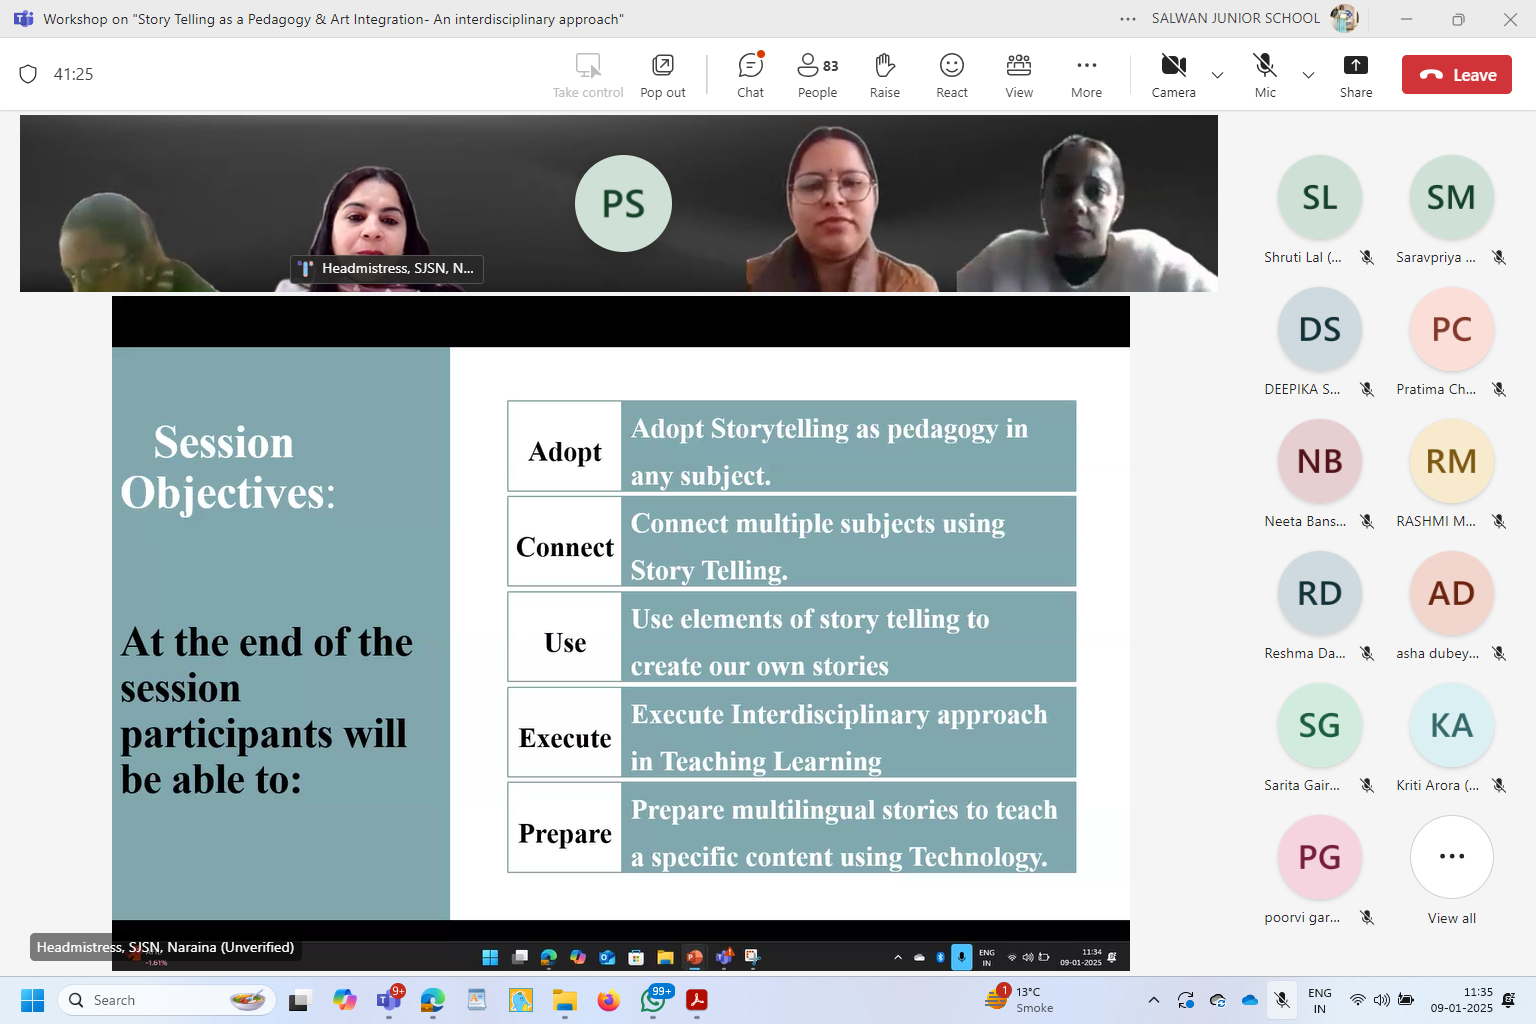The height and width of the screenshot is (1024, 1536).
Task: Pop out the shared content
Action: pyautogui.click(x=662, y=75)
